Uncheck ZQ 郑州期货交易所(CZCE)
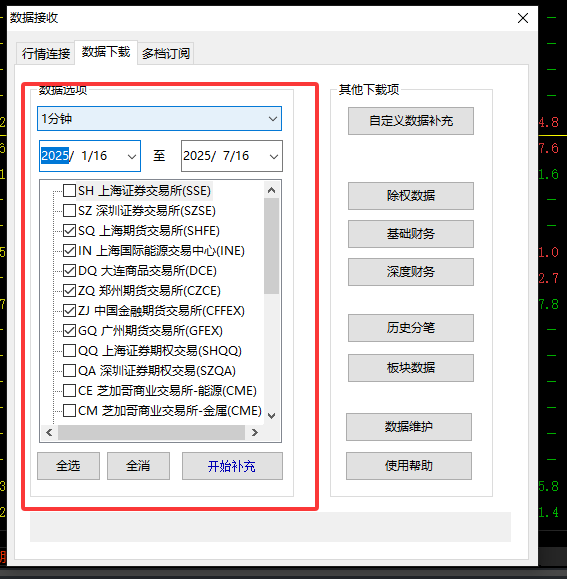This screenshot has height=579, width=567. point(69,291)
